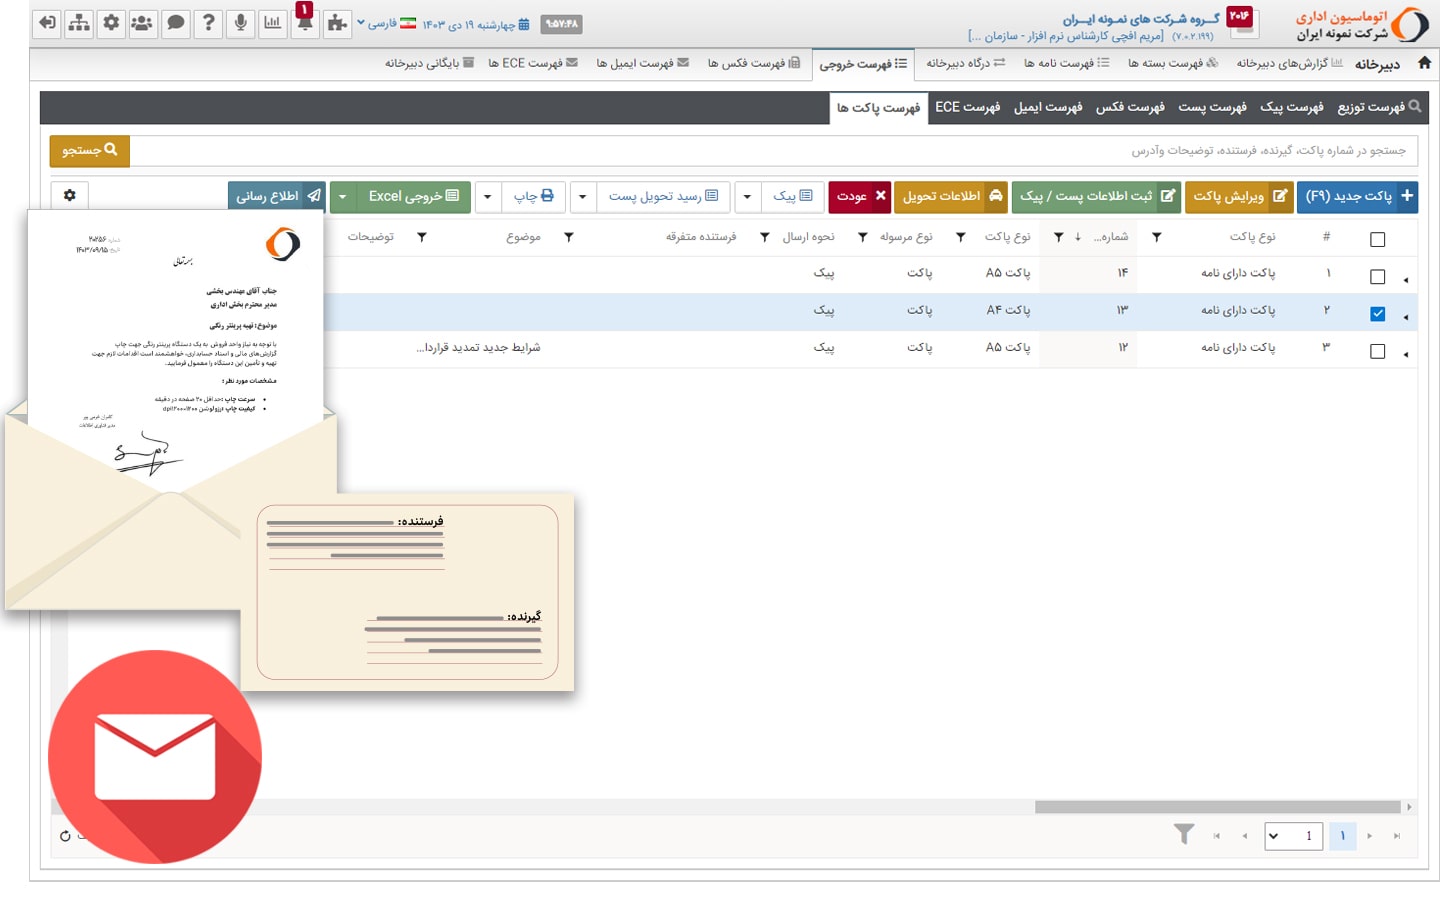Open the puzzle piece plugins icon

point(337,23)
